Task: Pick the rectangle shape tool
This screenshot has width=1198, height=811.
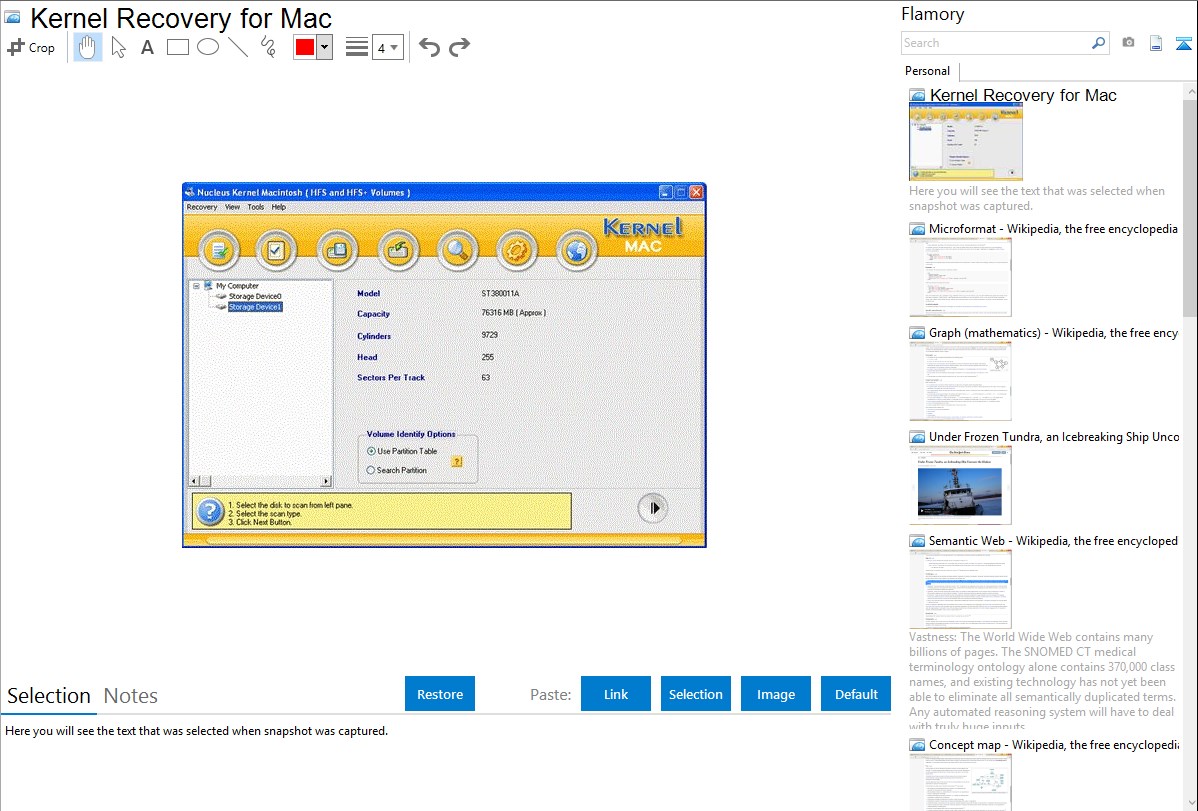Action: 177,47
